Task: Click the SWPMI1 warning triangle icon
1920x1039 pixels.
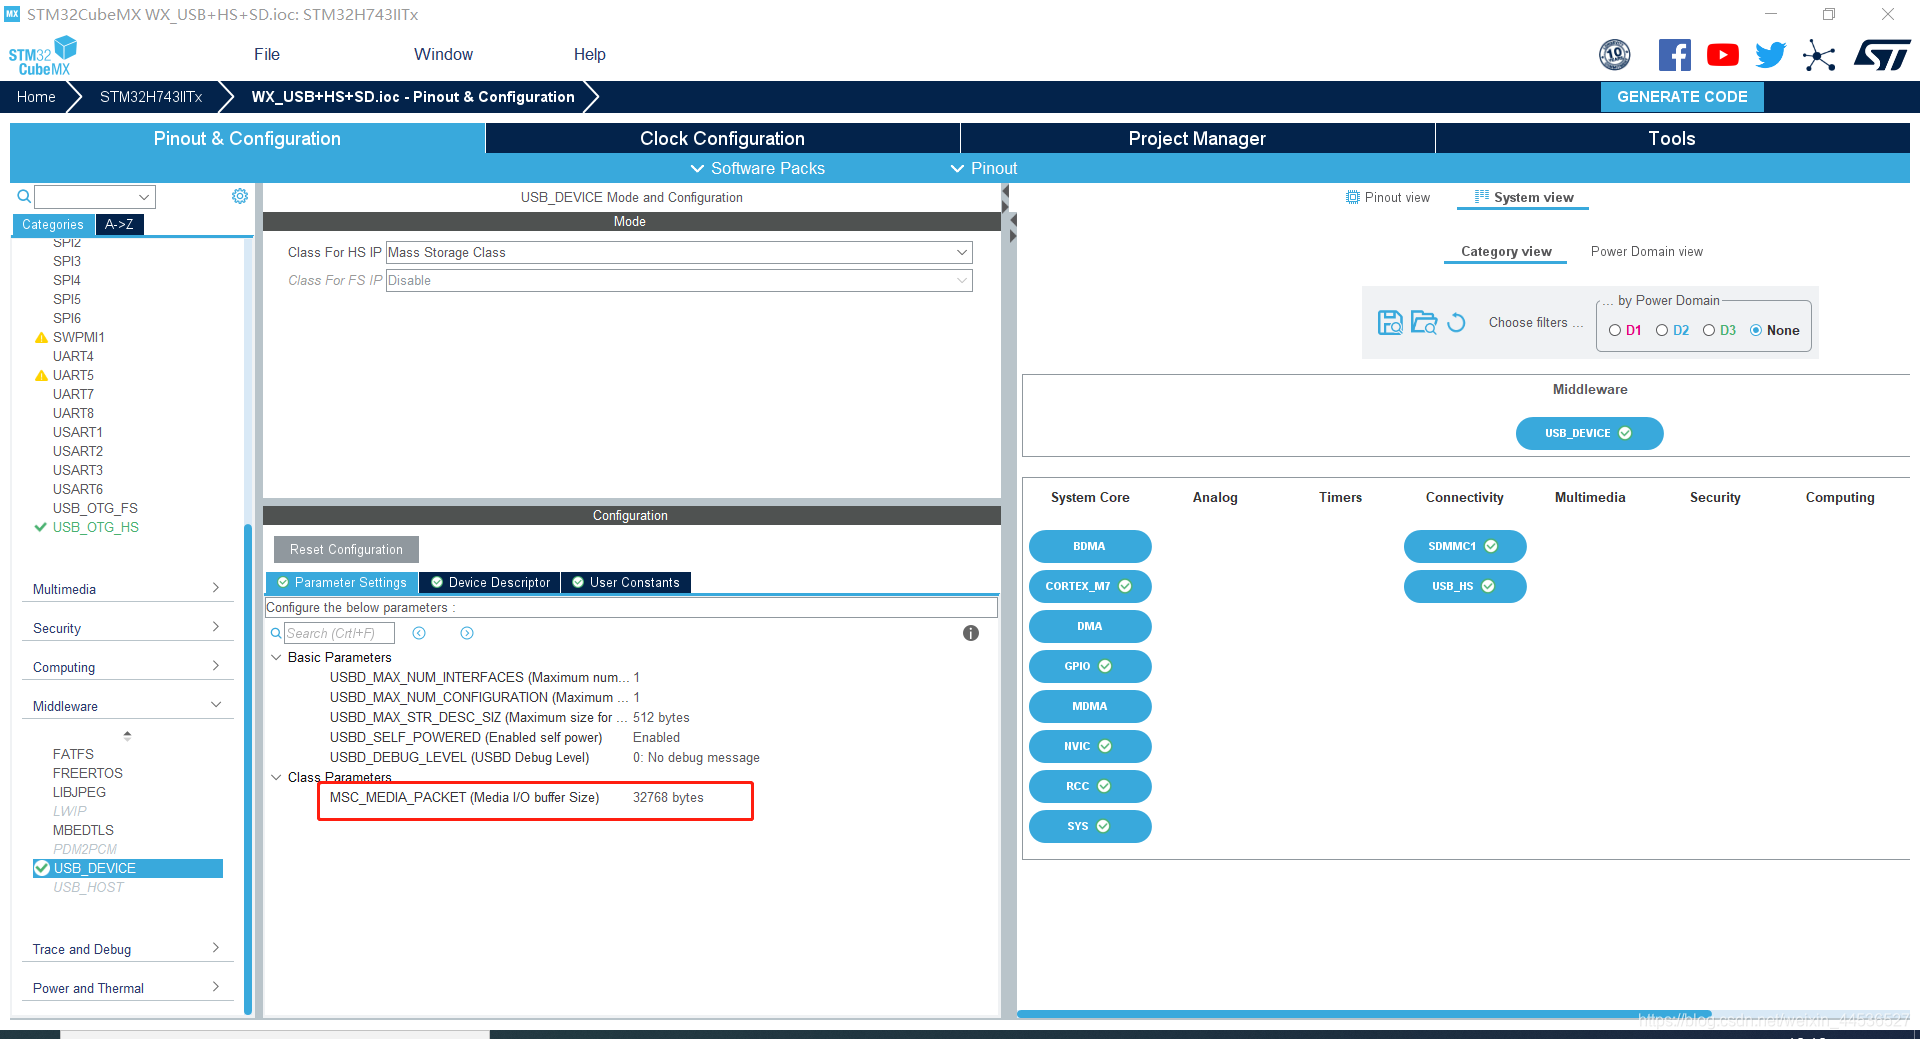Action: click(41, 338)
